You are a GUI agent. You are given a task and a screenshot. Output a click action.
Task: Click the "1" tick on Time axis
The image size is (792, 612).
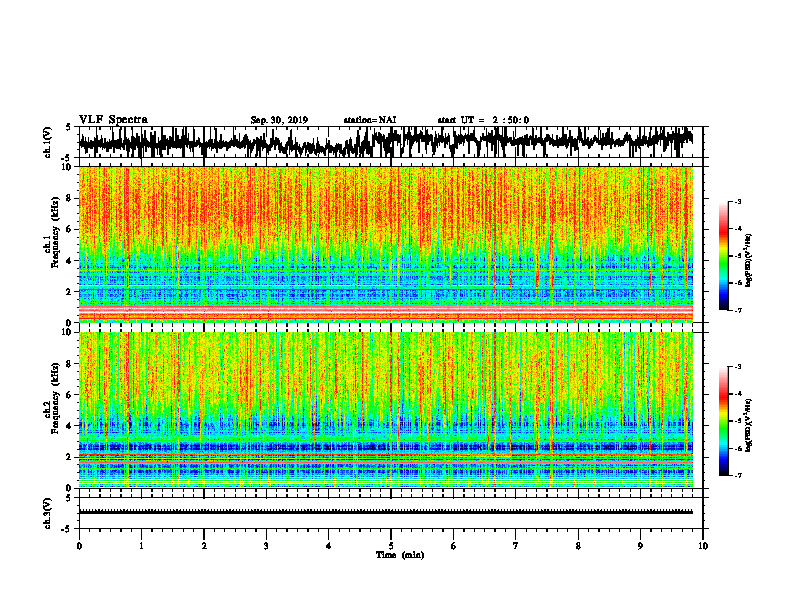(x=141, y=546)
